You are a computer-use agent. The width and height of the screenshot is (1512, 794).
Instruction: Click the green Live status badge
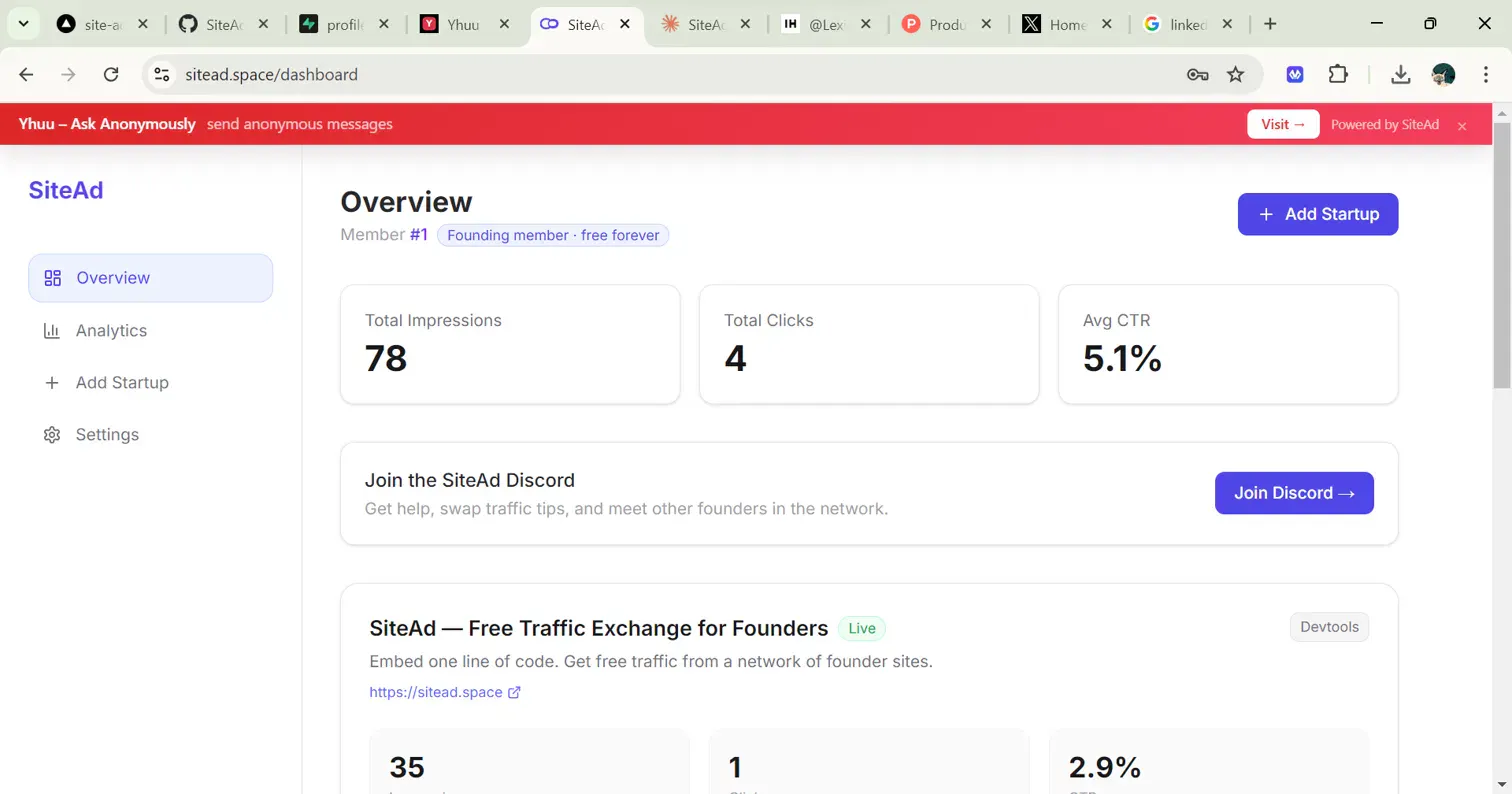click(862, 628)
